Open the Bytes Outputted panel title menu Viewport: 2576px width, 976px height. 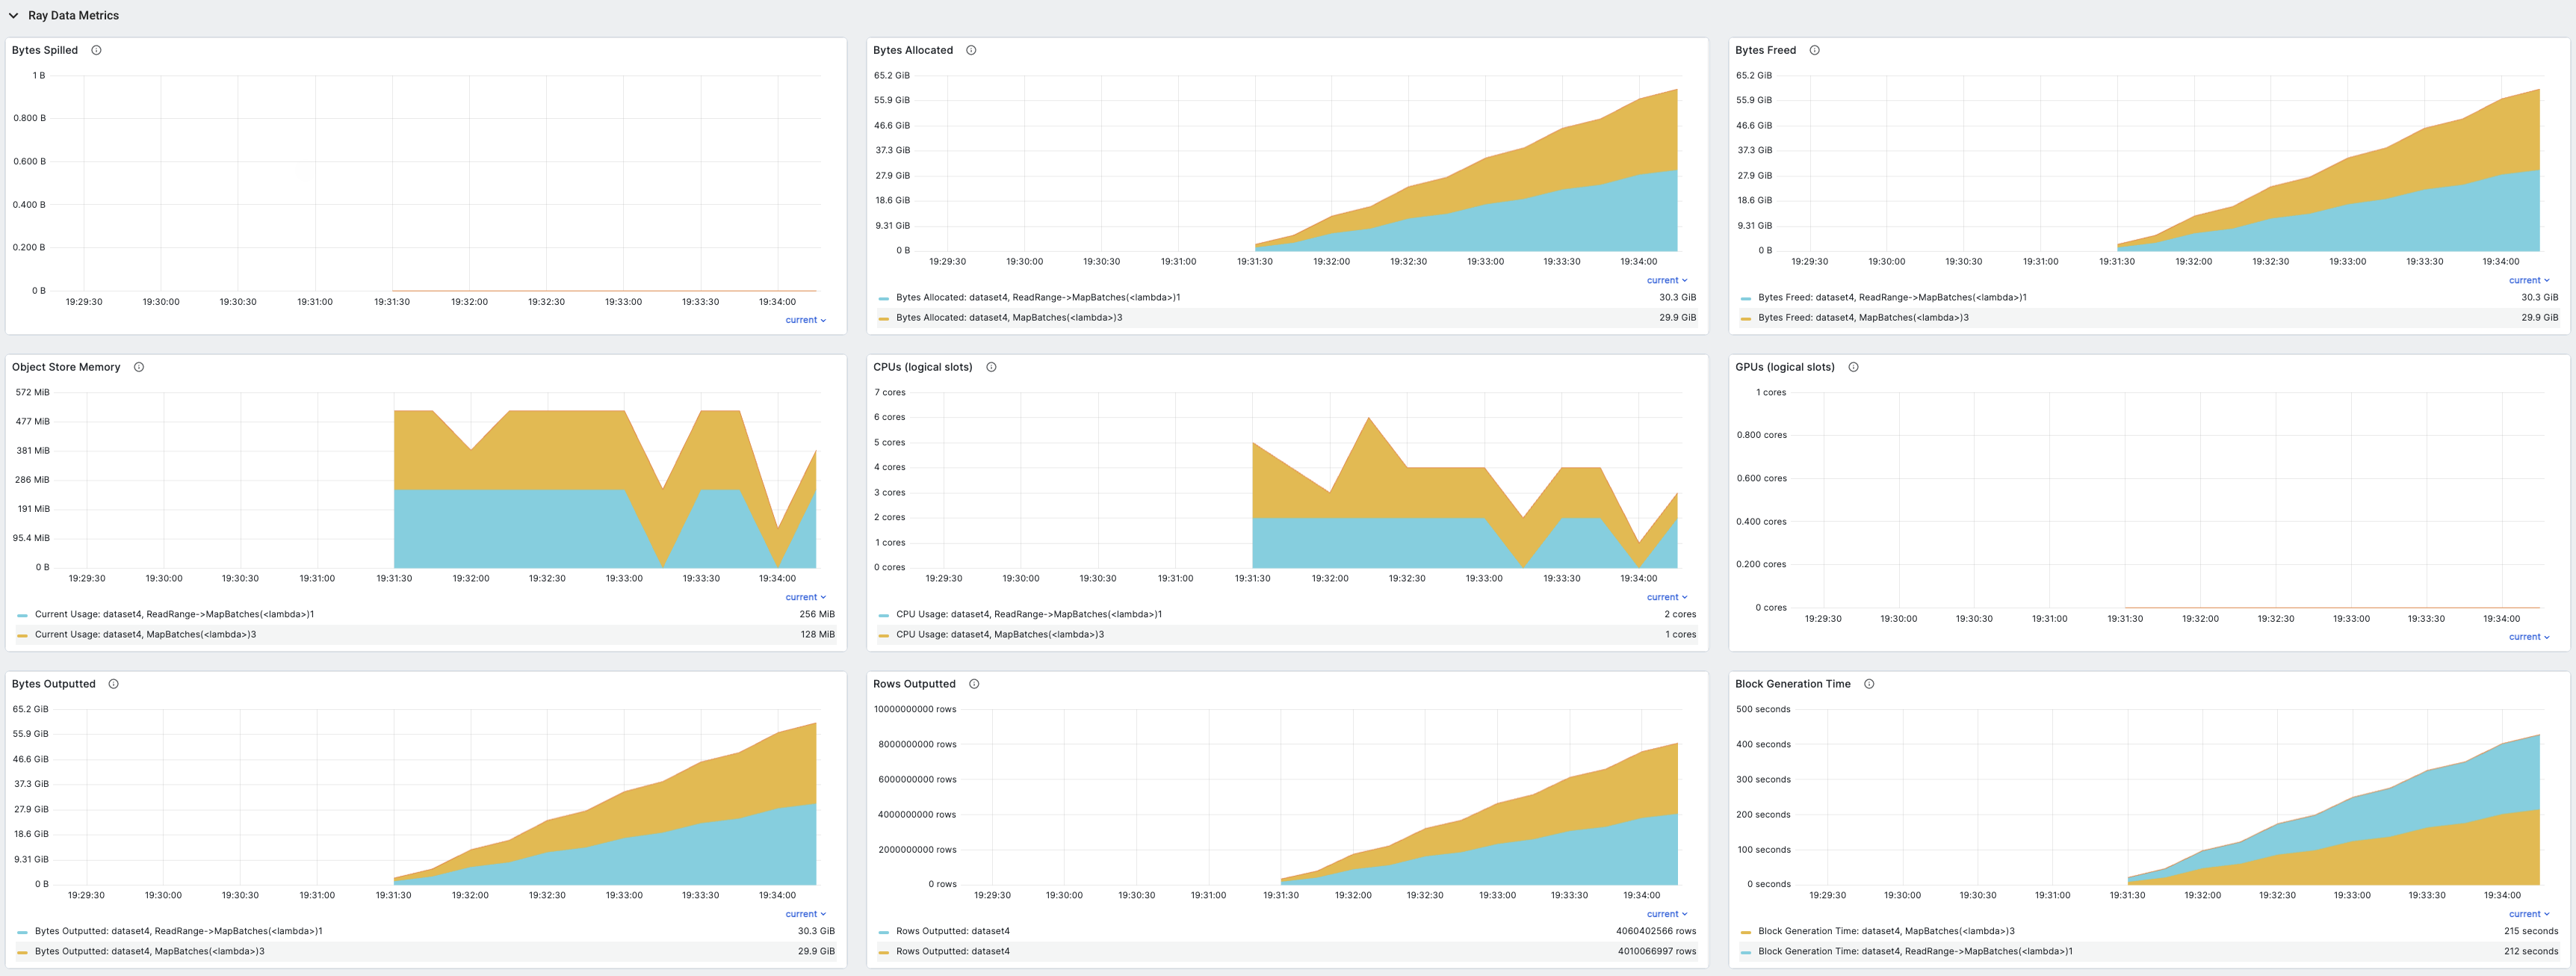[x=54, y=684]
